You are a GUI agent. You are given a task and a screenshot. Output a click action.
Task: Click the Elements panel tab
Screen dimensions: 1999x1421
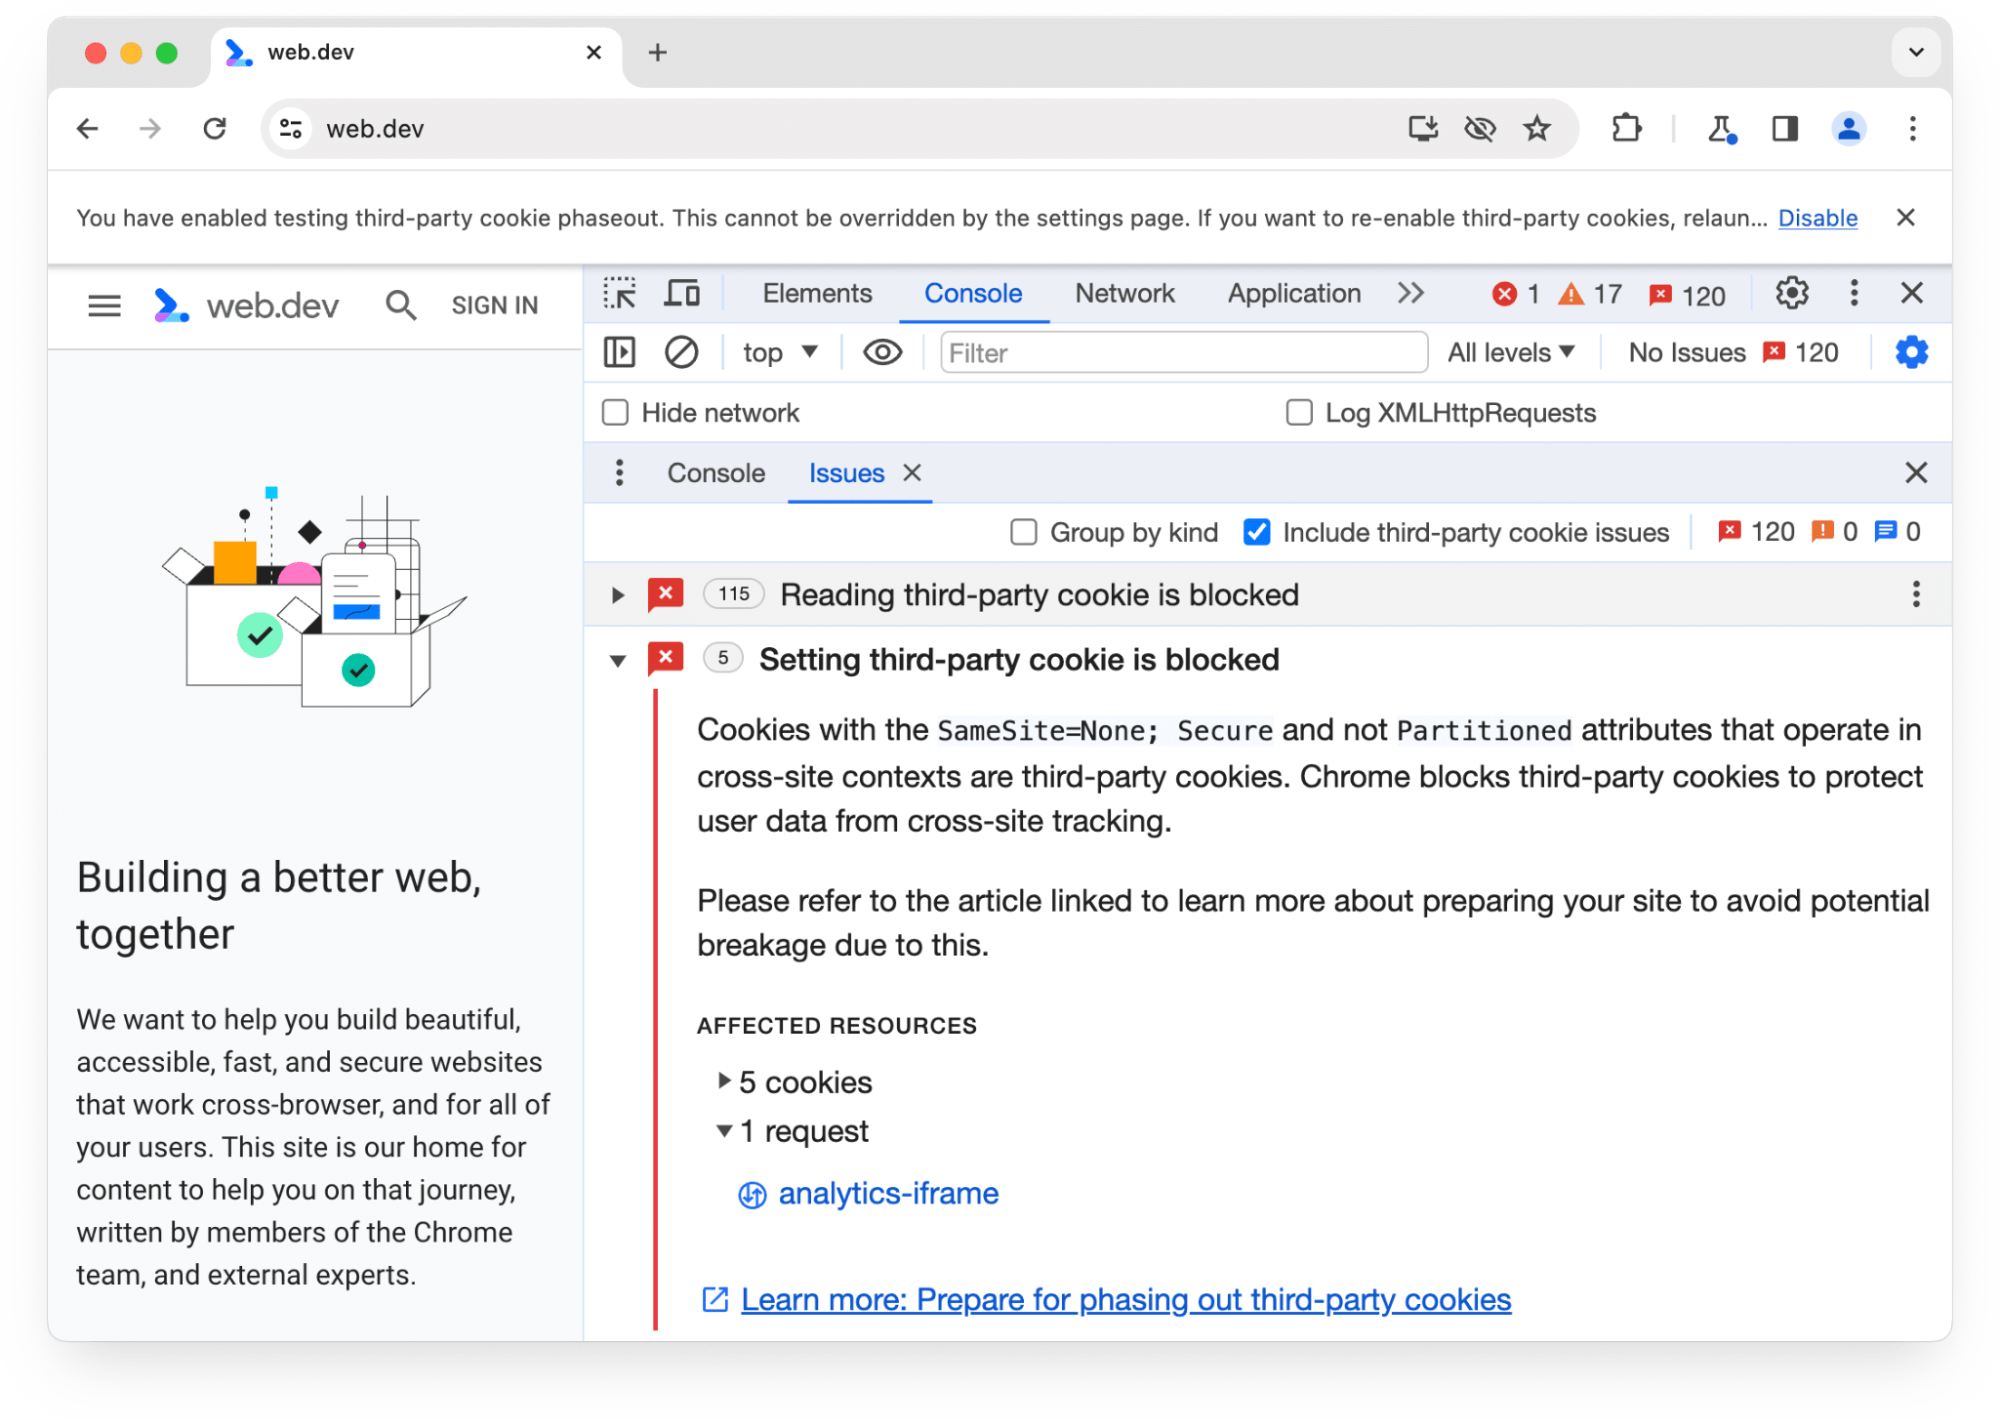pos(815,294)
